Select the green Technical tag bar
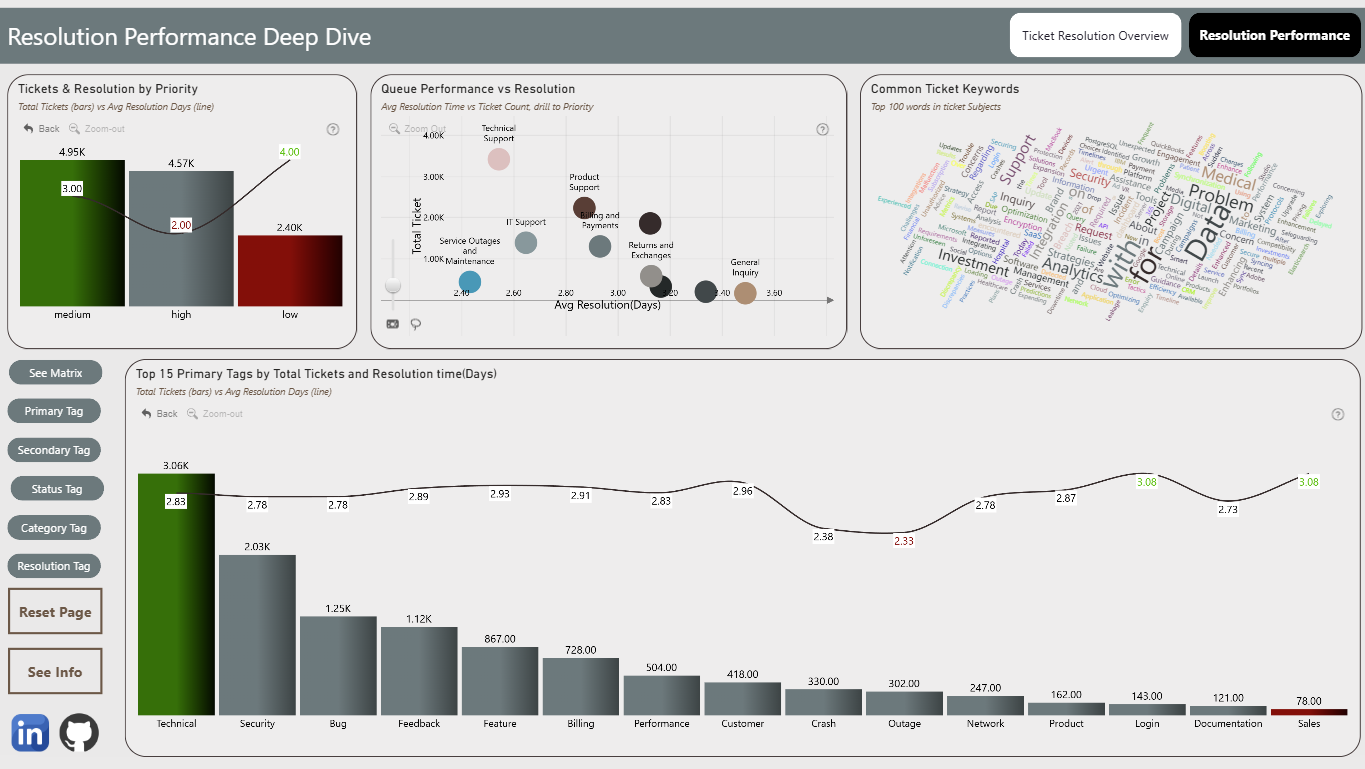Image resolution: width=1365 pixels, height=769 pixels. 177,594
